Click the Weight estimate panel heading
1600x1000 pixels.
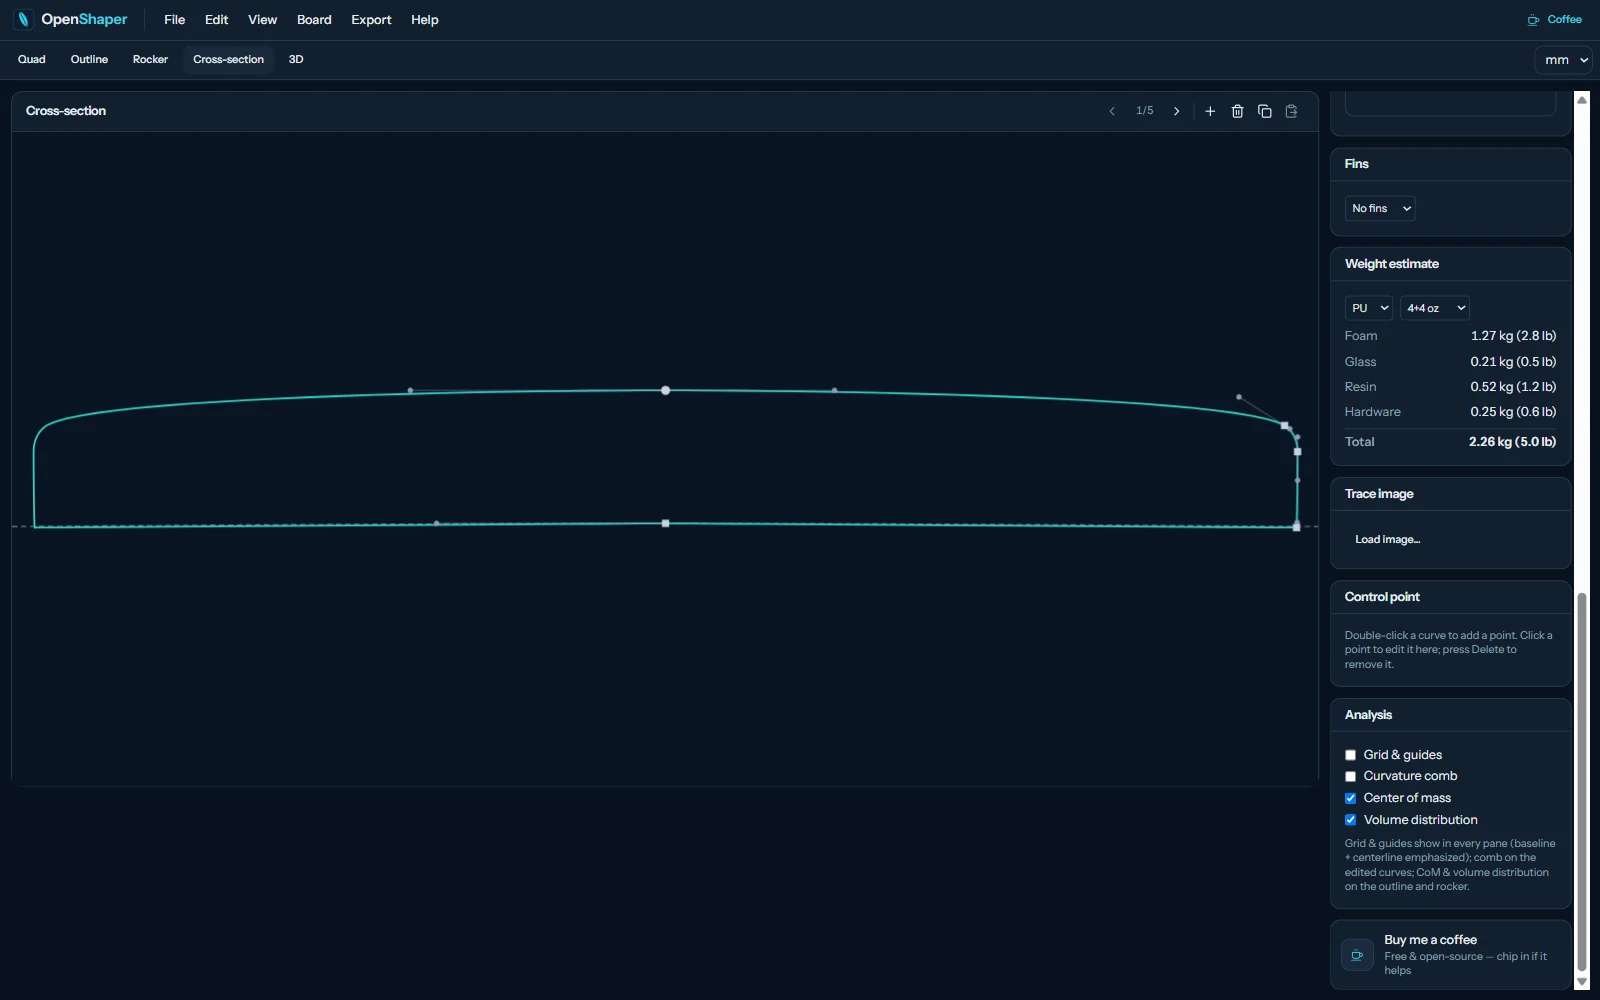[1391, 264]
